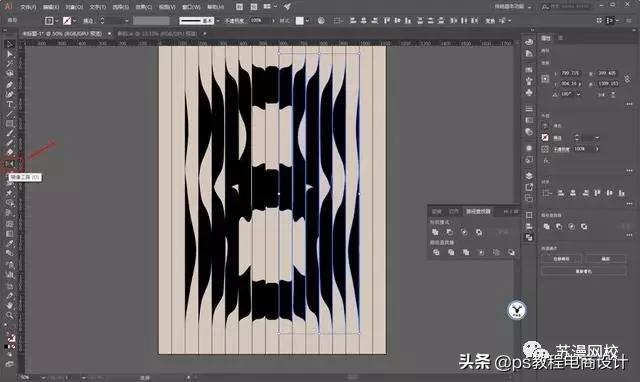Select the Zoom magnifier tool
The height and width of the screenshot is (382, 640).
(x=10, y=315)
